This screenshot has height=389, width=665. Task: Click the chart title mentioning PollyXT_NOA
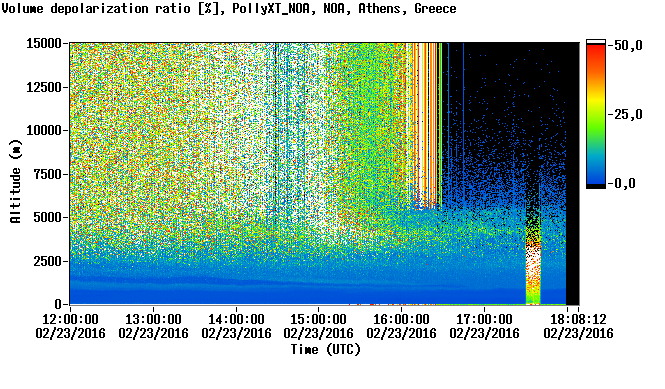pos(229,8)
